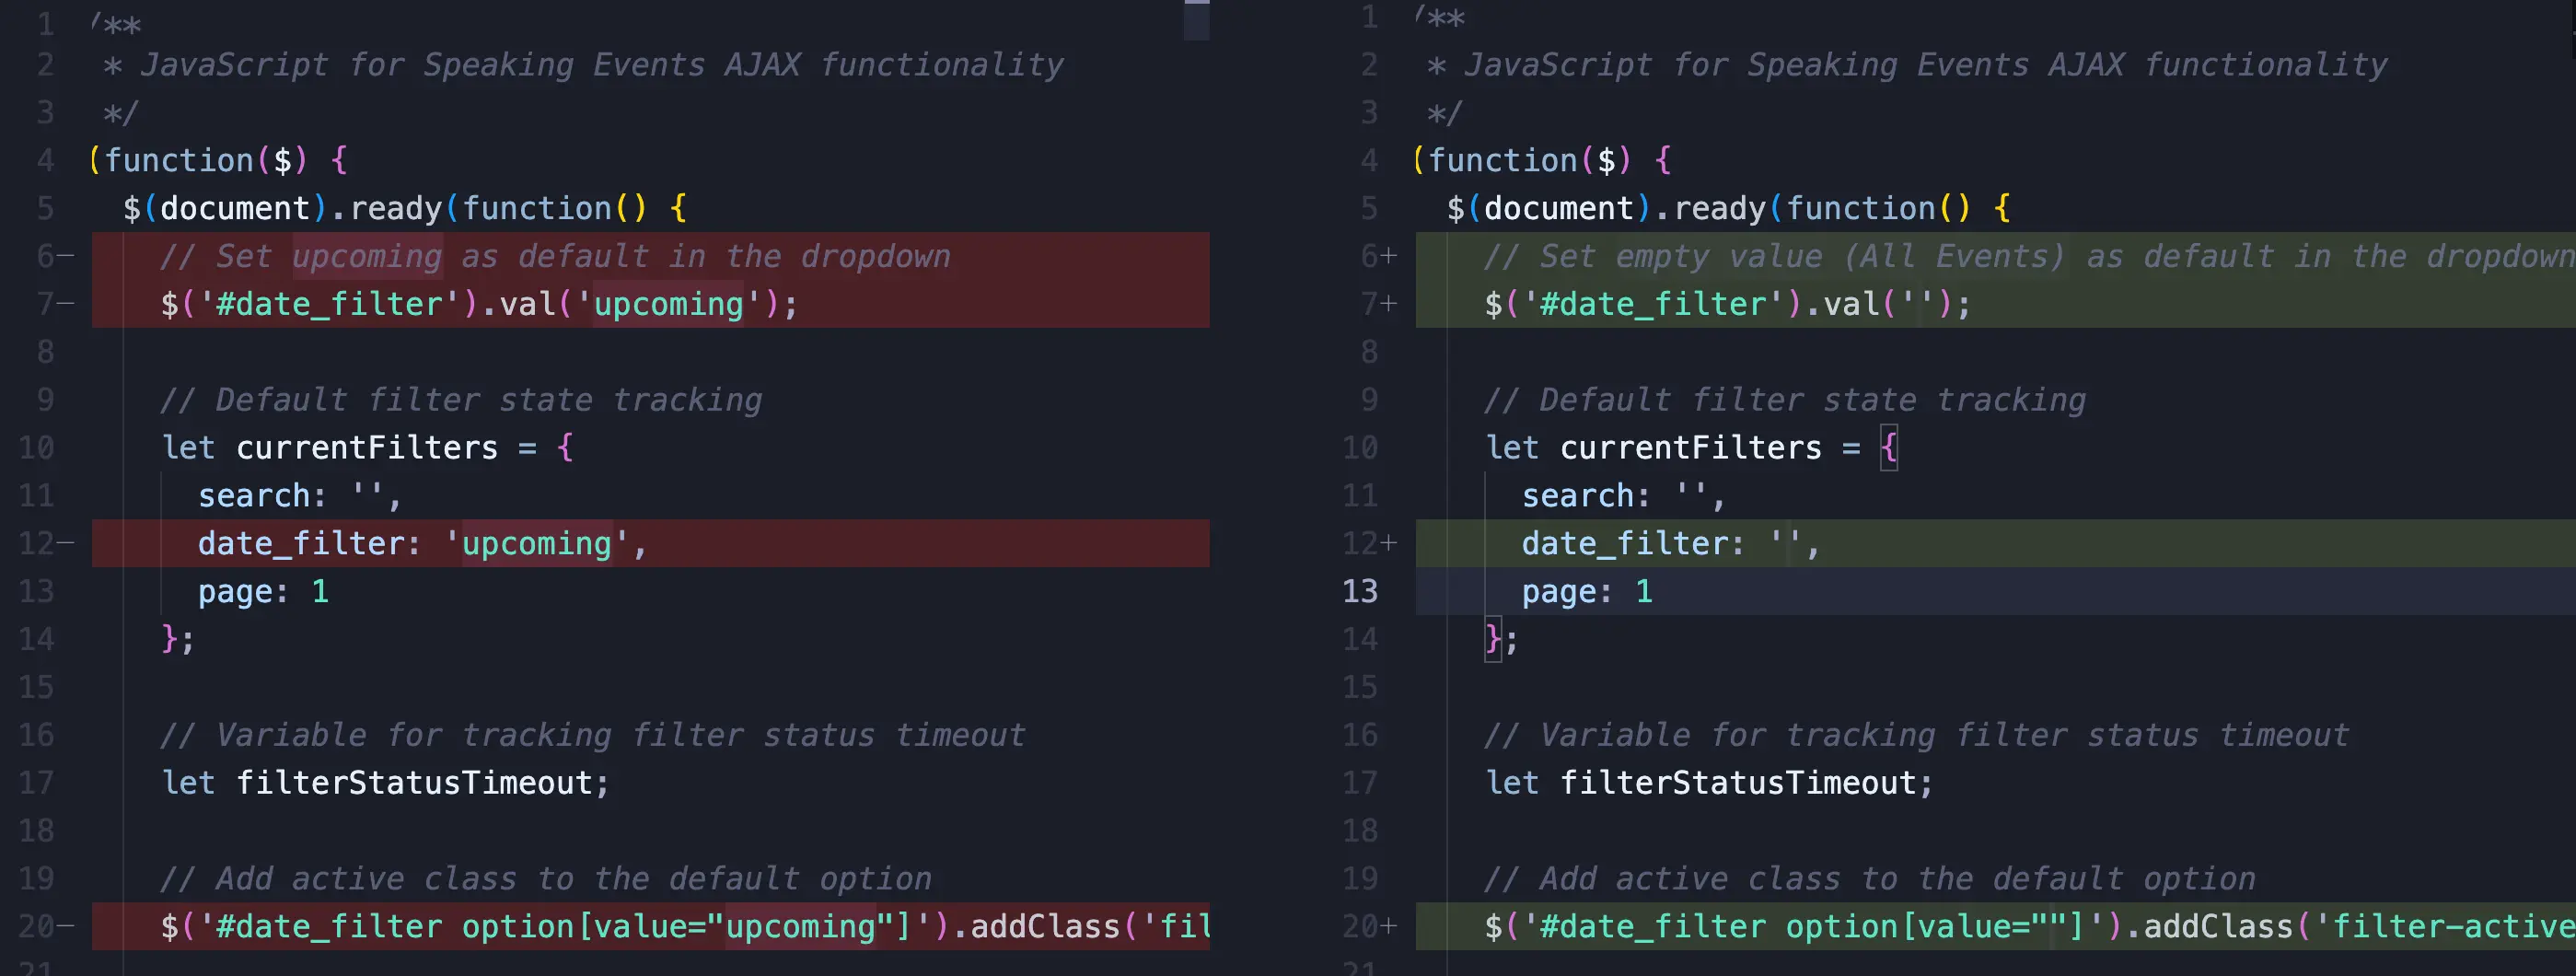This screenshot has width=2576, height=976.
Task: Click the header comment 'JavaScript for Speaking Events' in left pane
Action: [x=423, y=65]
